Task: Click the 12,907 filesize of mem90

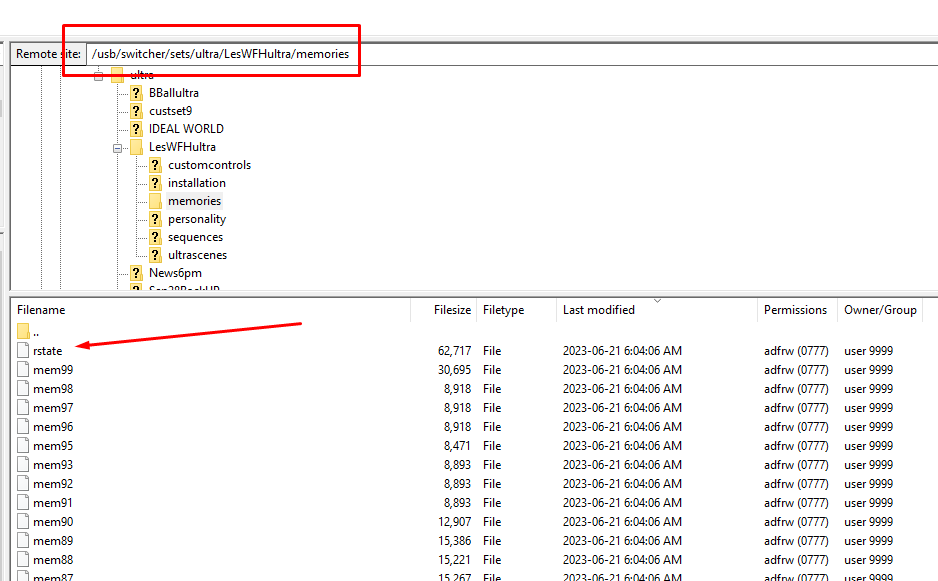Action: click(454, 522)
